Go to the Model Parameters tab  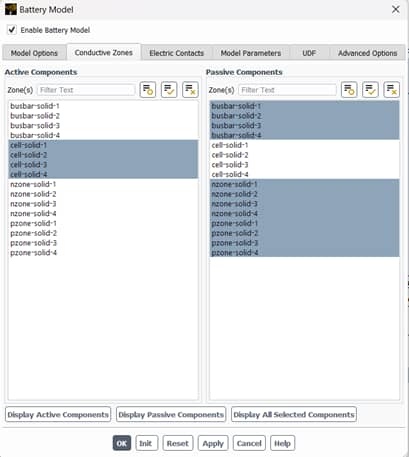coord(251,53)
